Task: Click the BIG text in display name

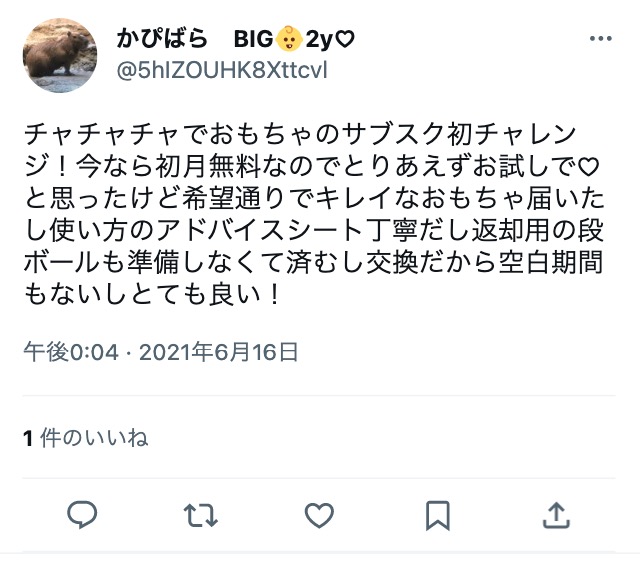Action: coord(253,39)
